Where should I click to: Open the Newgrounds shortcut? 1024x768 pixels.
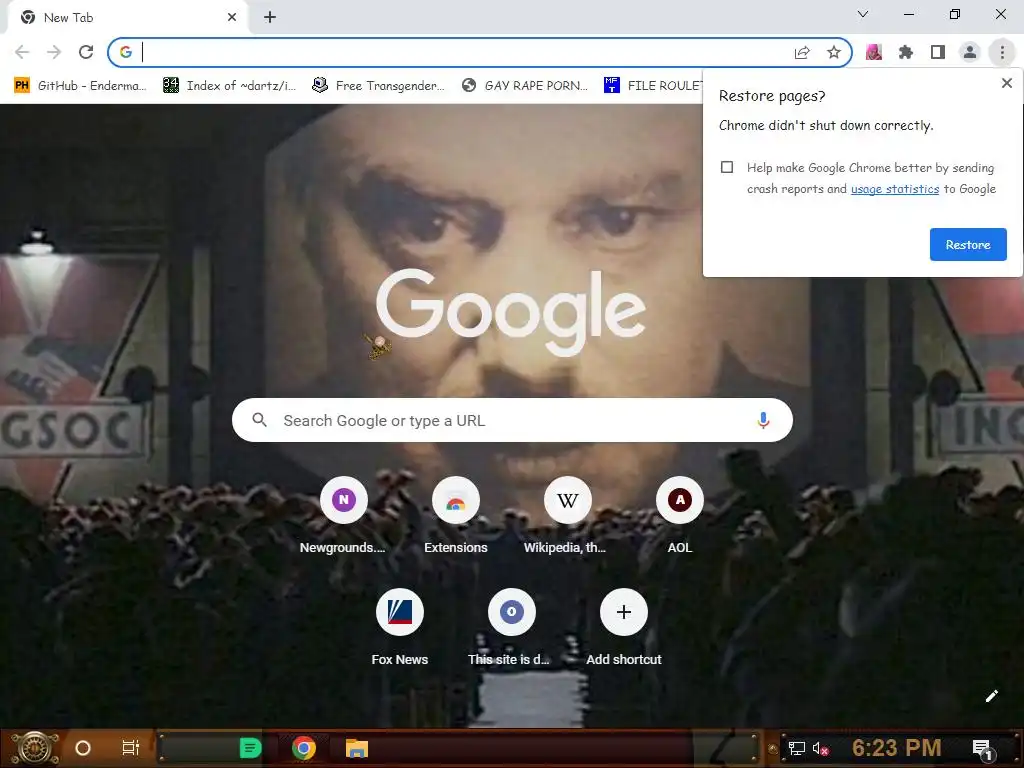click(344, 515)
